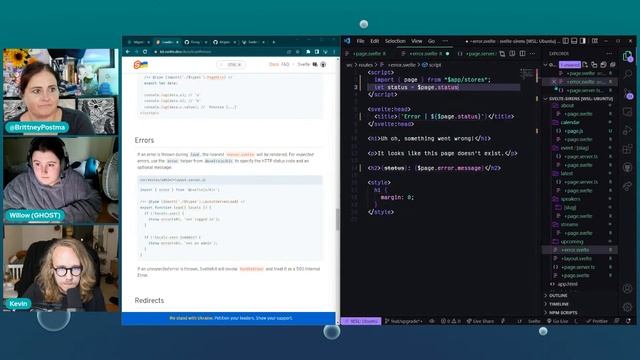Close +error.svelte in Open Editors list

554,82
